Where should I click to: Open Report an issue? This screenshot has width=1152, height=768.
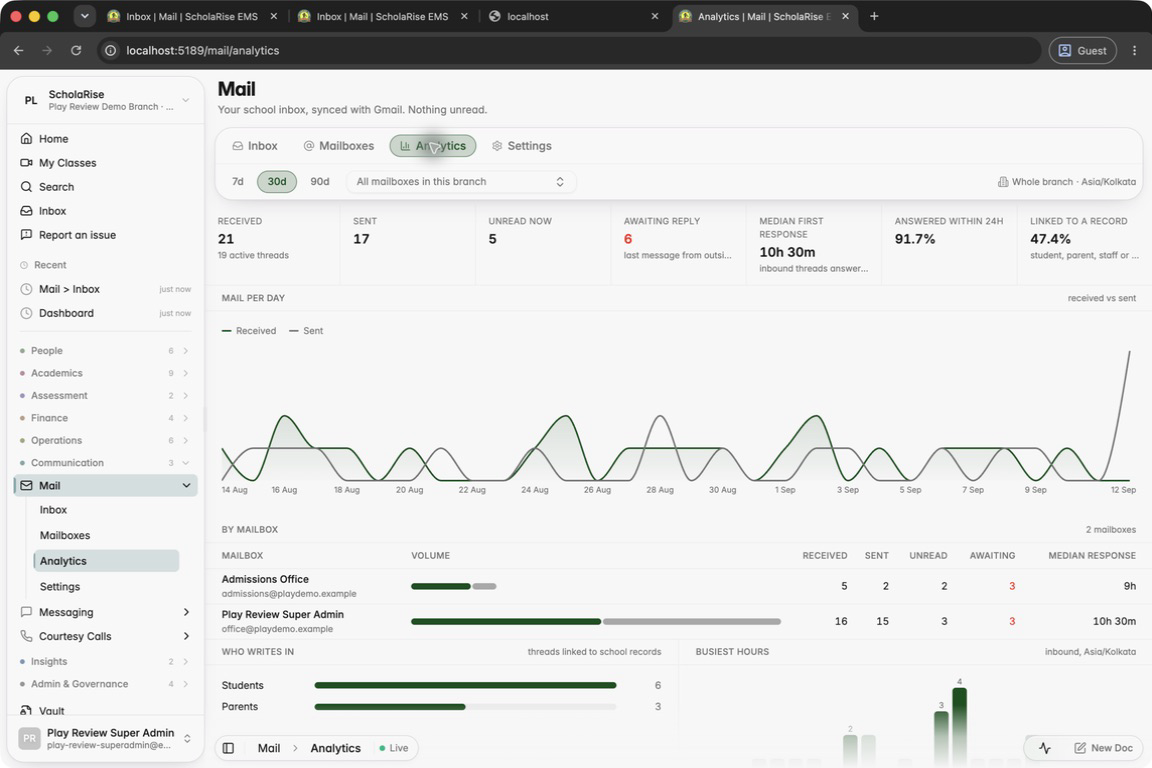76,234
